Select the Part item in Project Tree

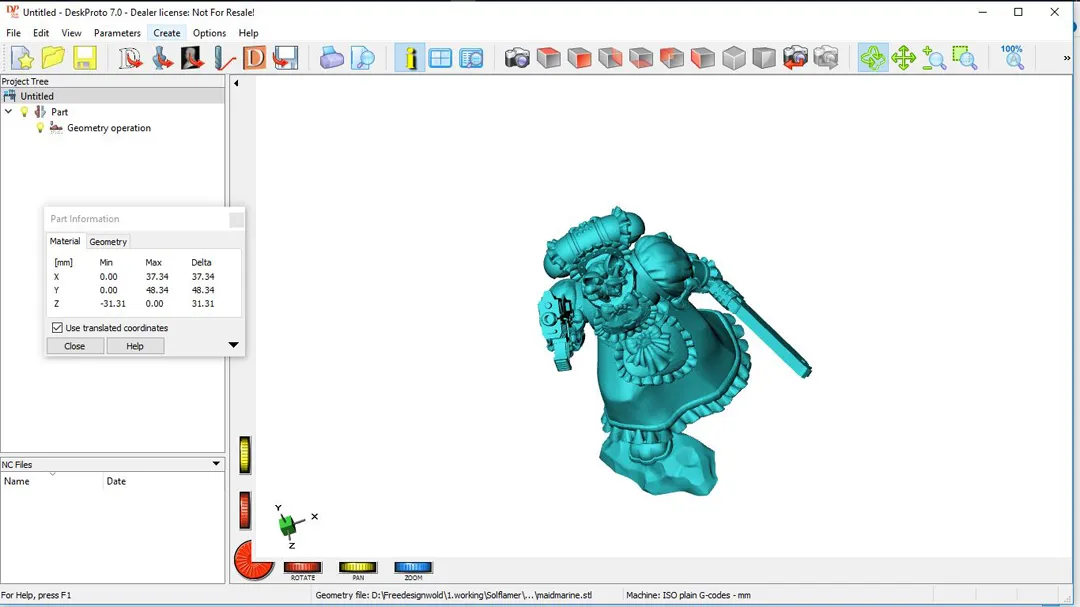pos(59,112)
